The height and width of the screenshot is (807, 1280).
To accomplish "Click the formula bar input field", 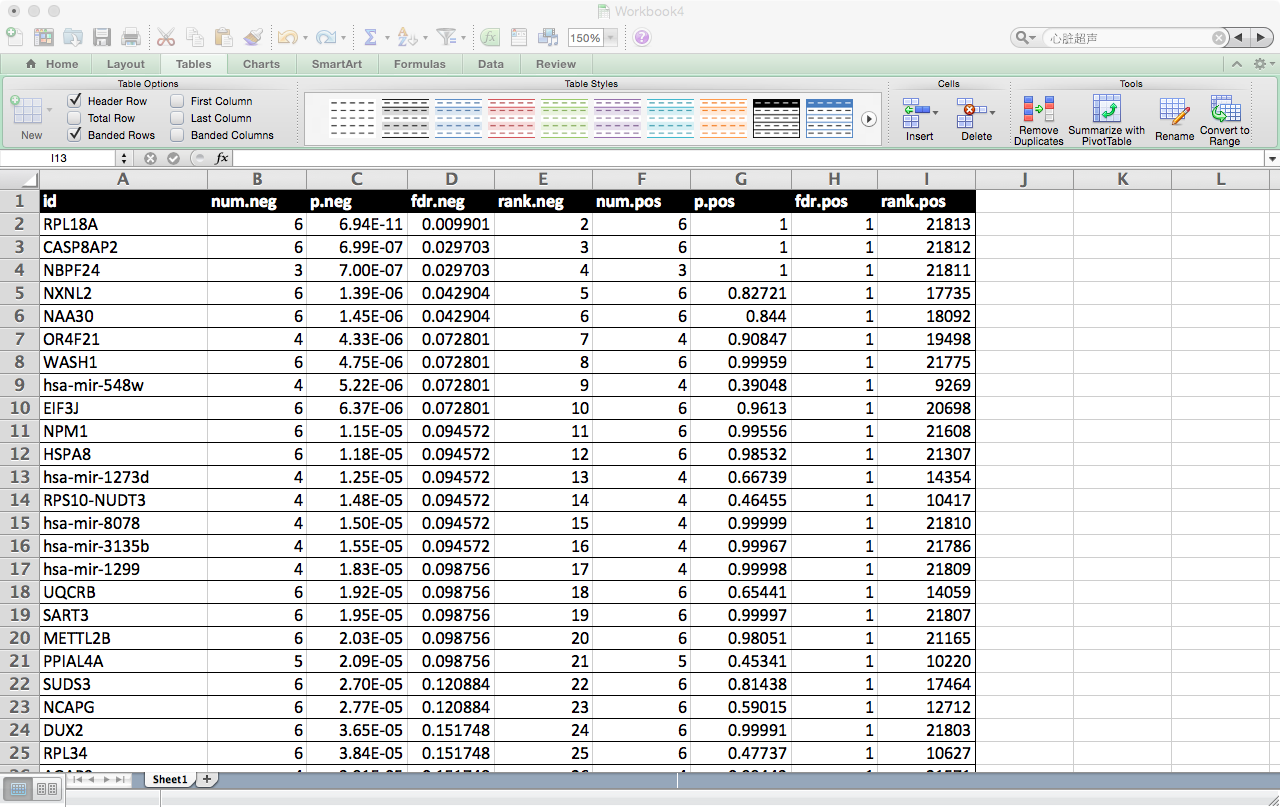I will (750, 158).
